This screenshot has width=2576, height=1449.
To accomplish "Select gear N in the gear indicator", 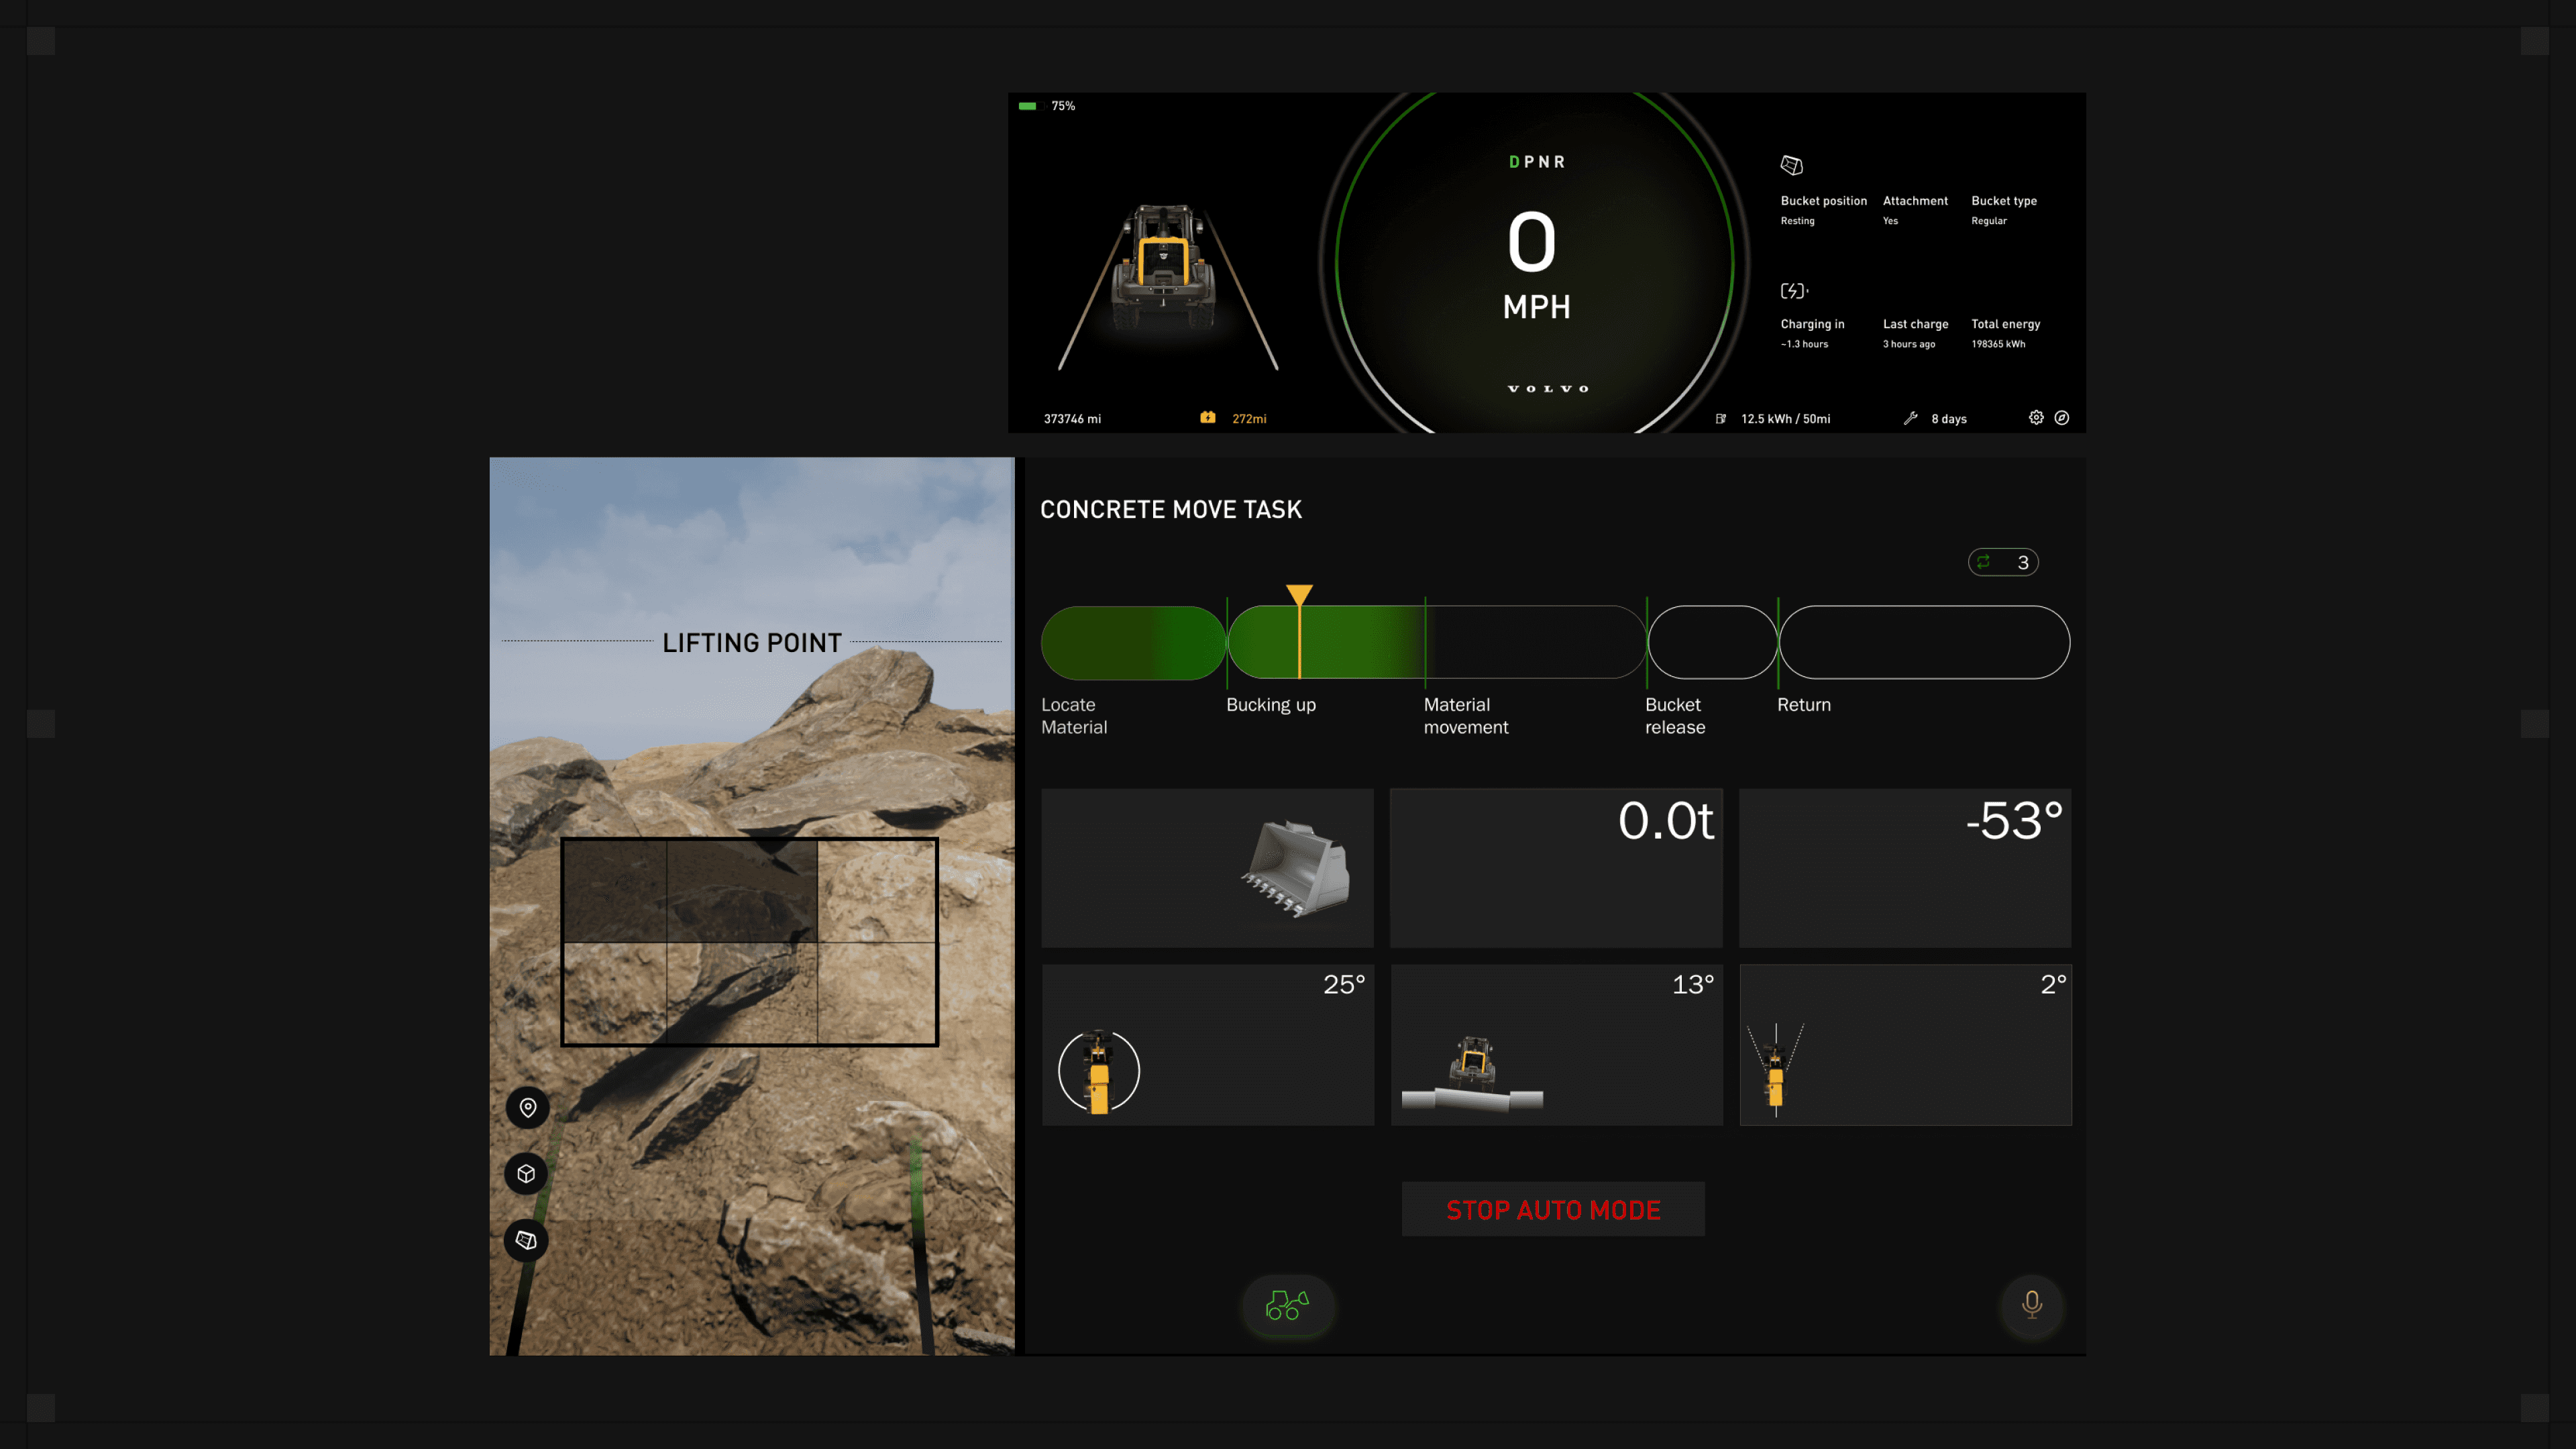I will (x=1544, y=162).
